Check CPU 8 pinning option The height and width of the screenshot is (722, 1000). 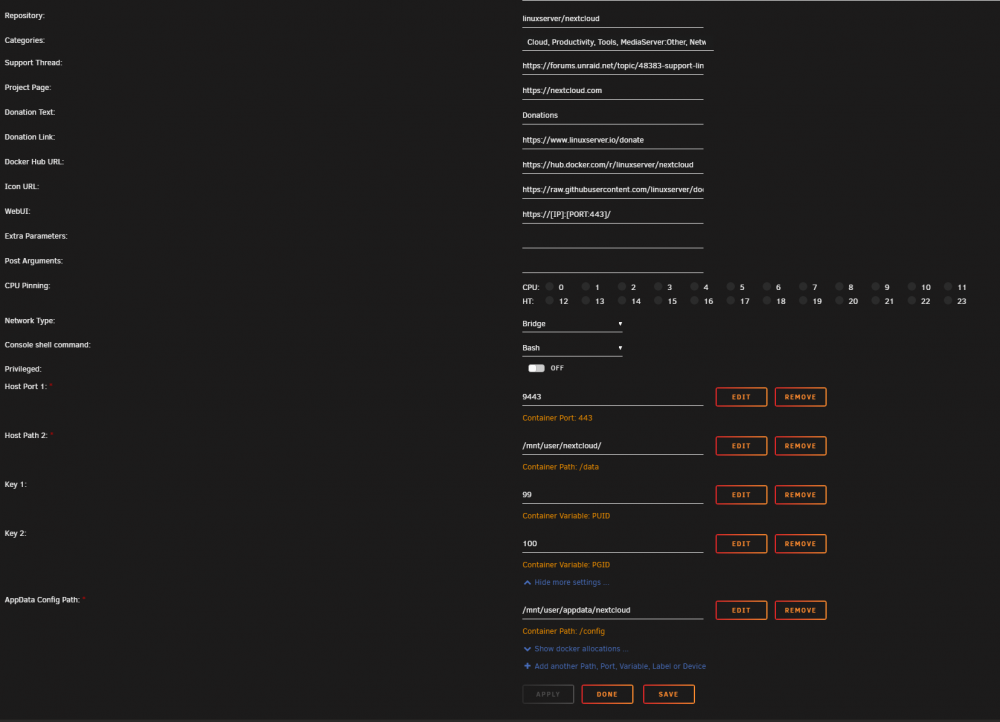[839, 287]
